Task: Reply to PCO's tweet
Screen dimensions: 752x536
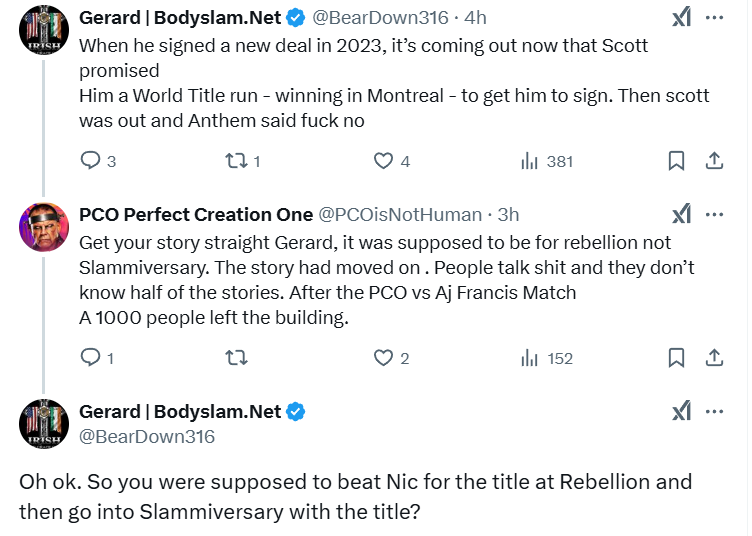Action: (x=90, y=357)
